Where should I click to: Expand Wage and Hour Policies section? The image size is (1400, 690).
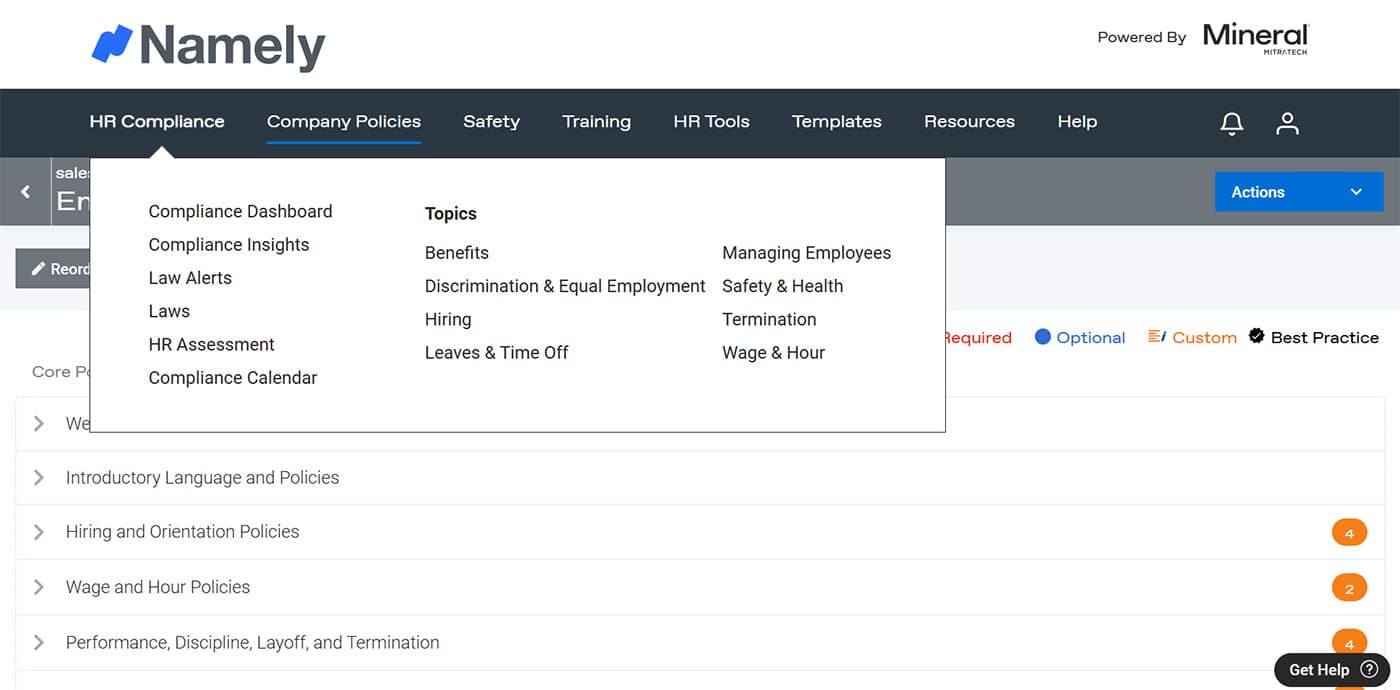coord(39,587)
